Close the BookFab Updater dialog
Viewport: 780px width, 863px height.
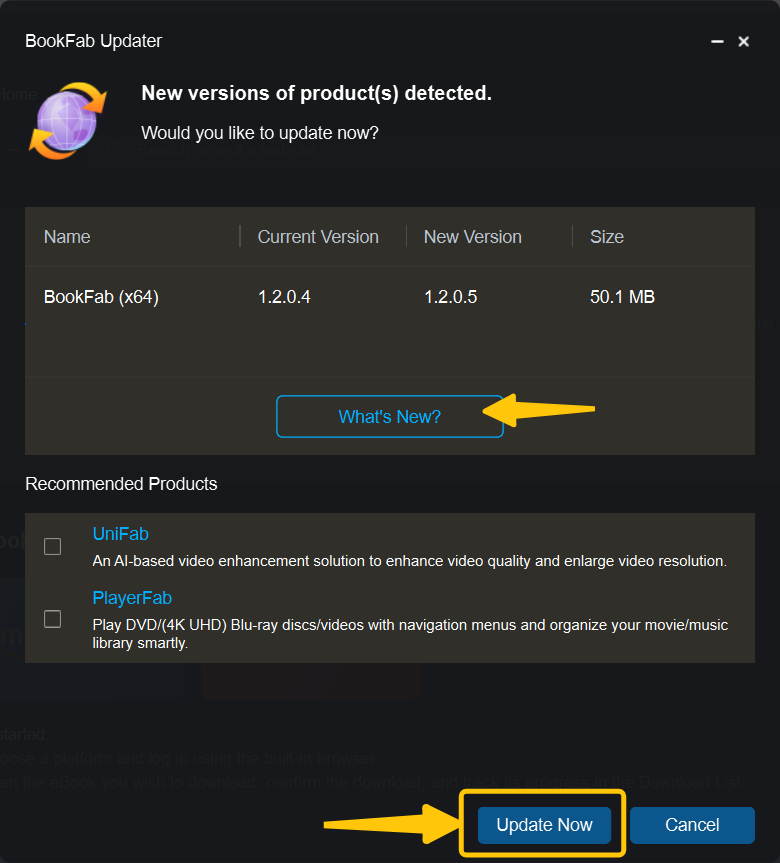744,42
